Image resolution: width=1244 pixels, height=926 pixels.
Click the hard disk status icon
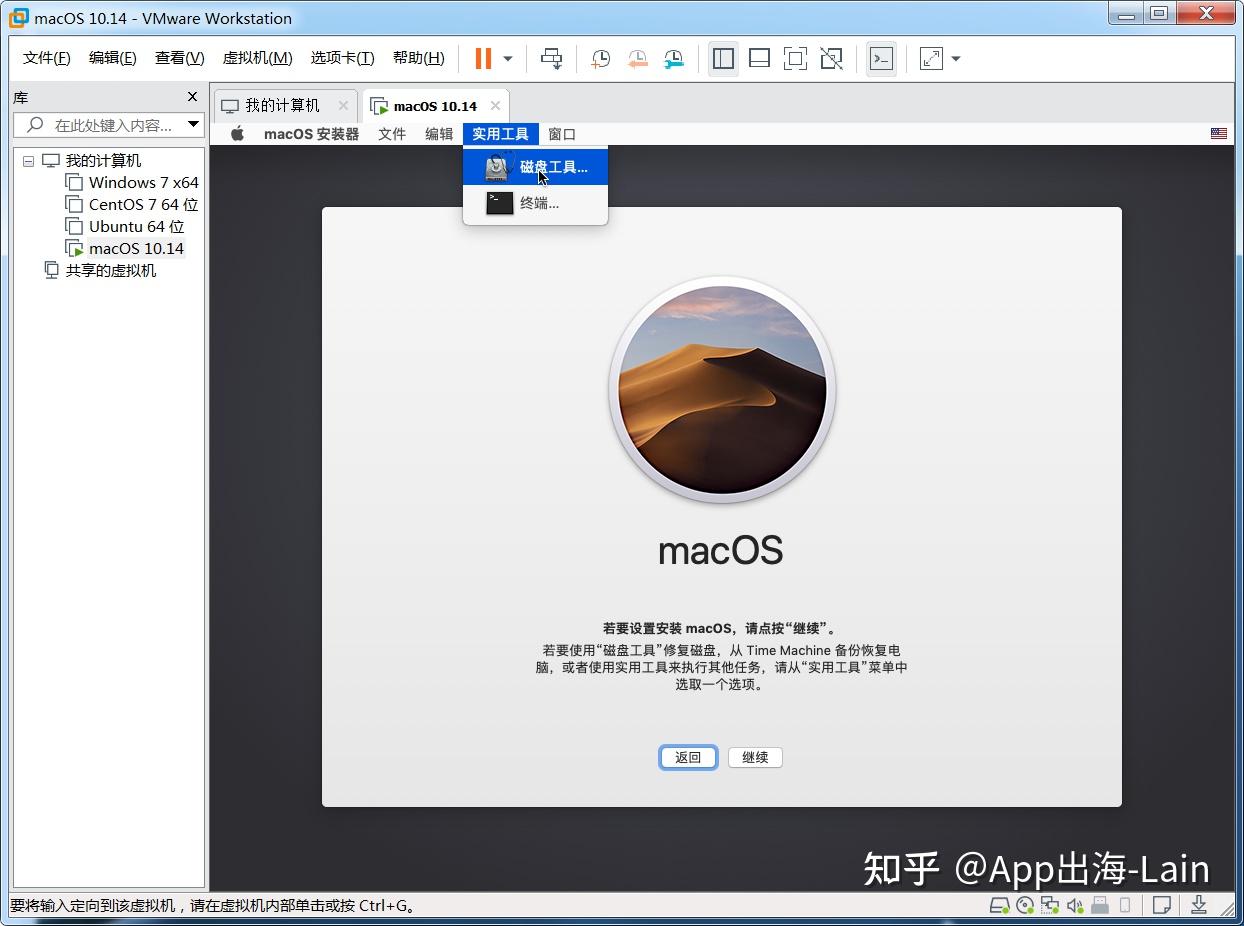(x=998, y=905)
